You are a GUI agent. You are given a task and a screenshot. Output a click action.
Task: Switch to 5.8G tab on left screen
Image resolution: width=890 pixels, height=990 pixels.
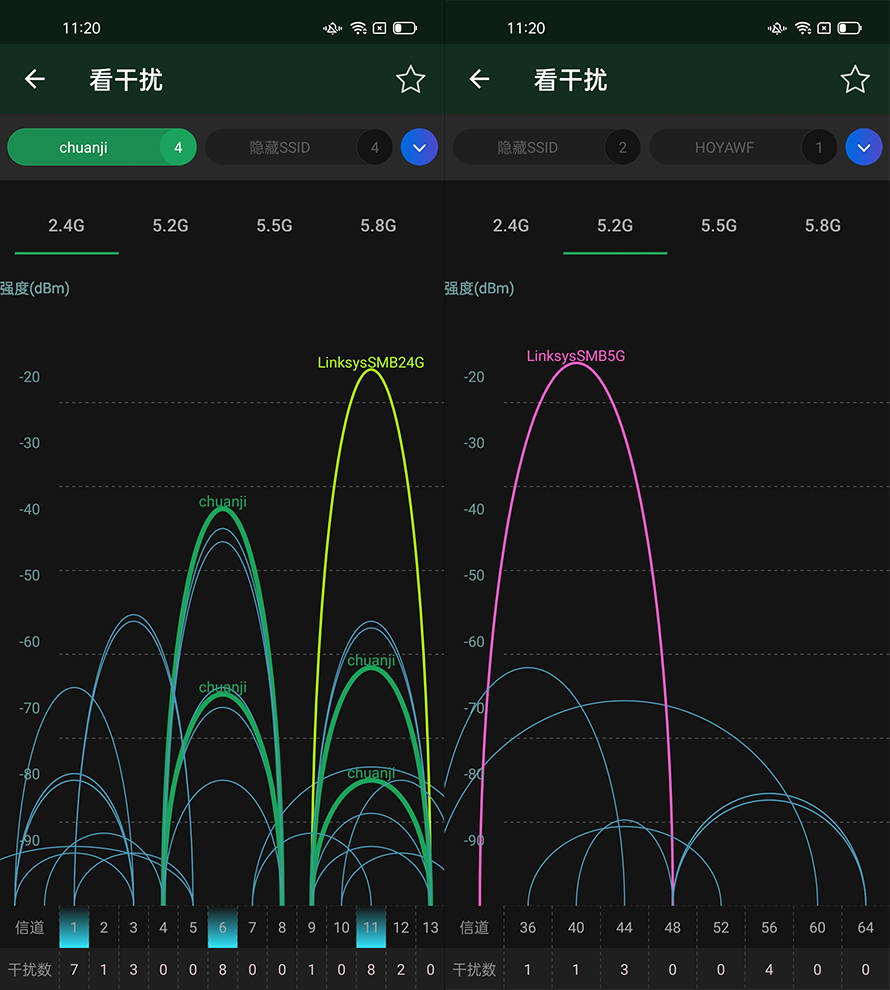tap(378, 226)
